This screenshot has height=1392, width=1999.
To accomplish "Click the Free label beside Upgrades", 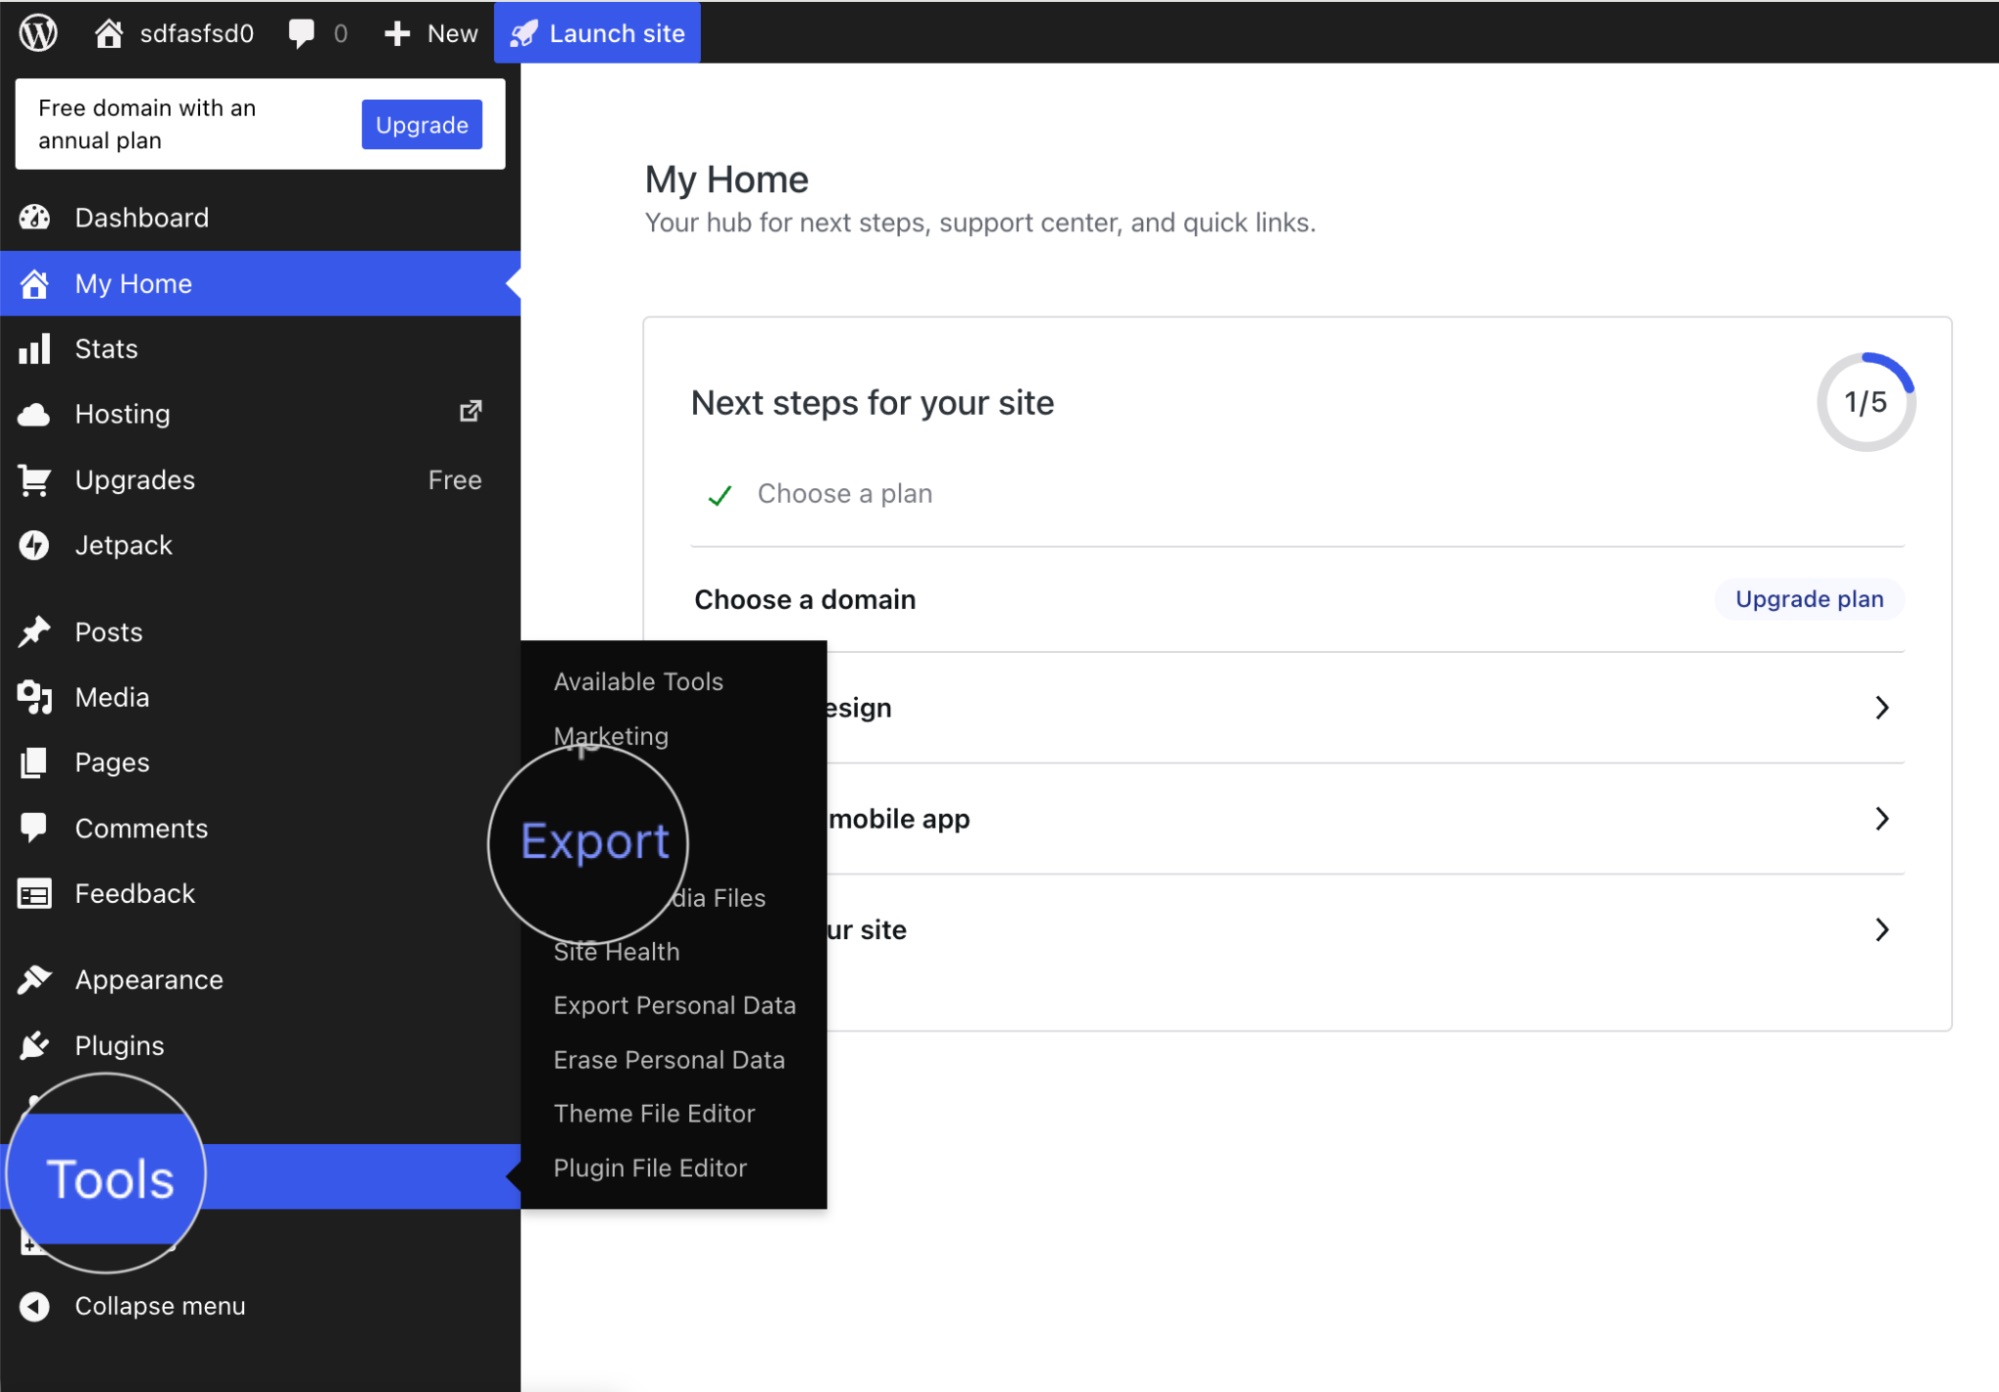I will 455,480.
